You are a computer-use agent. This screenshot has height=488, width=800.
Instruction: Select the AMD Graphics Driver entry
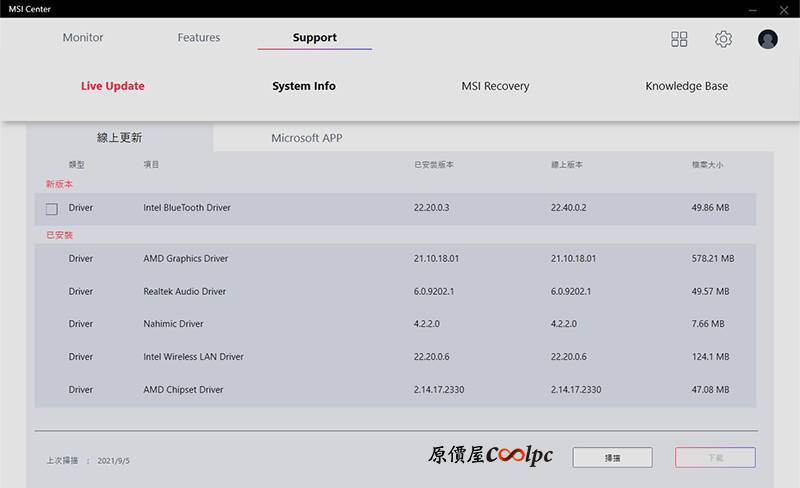pyautogui.click(x=186, y=259)
